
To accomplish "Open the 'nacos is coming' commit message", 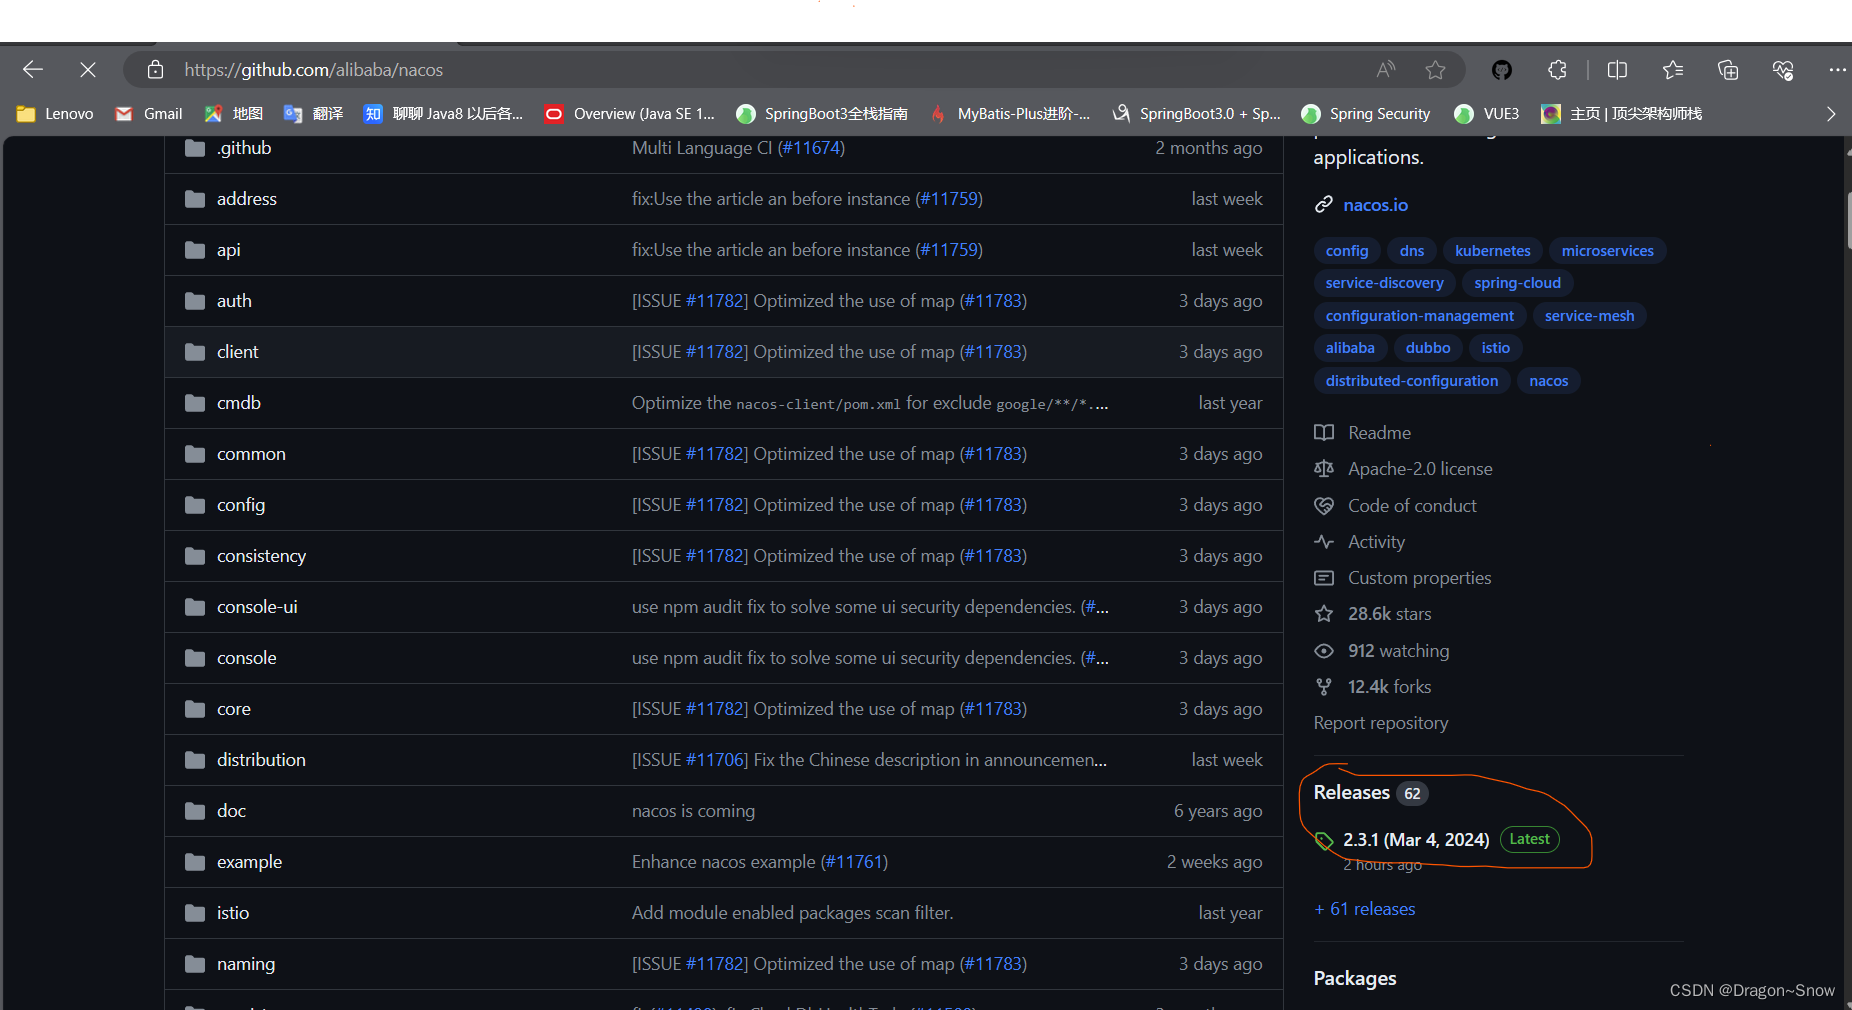I will coord(693,811).
